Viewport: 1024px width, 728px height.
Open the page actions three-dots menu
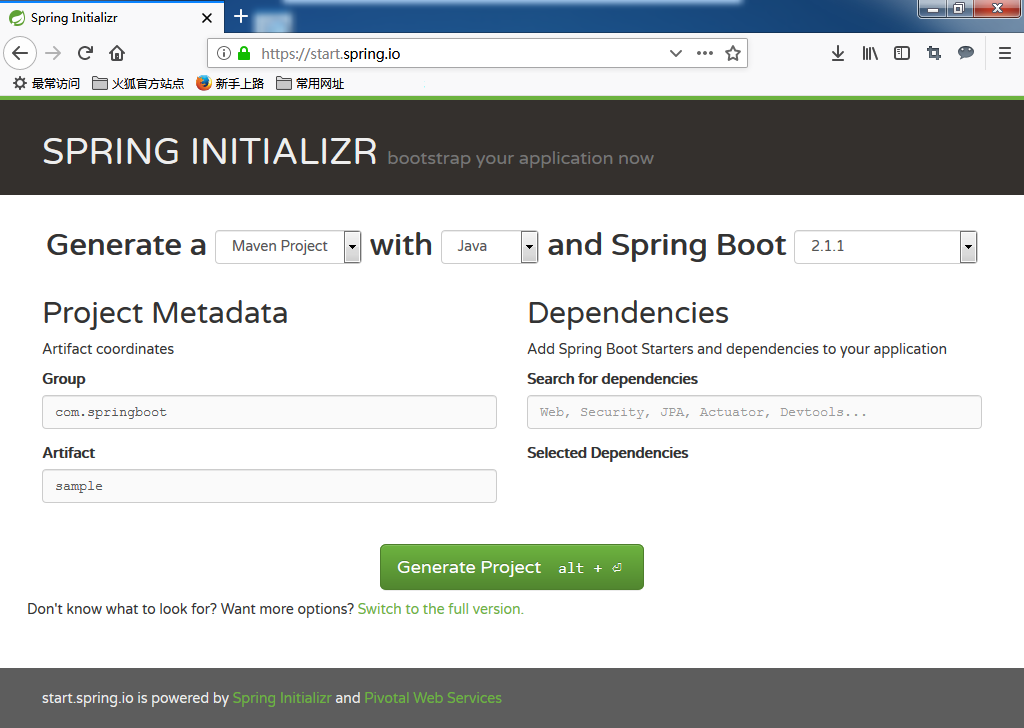(705, 53)
